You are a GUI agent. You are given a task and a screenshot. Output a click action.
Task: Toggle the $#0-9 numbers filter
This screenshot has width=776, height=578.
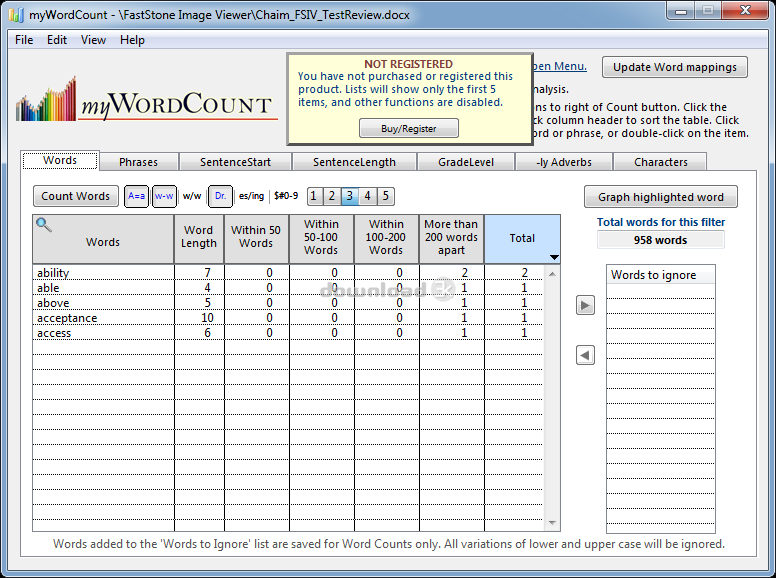point(286,196)
